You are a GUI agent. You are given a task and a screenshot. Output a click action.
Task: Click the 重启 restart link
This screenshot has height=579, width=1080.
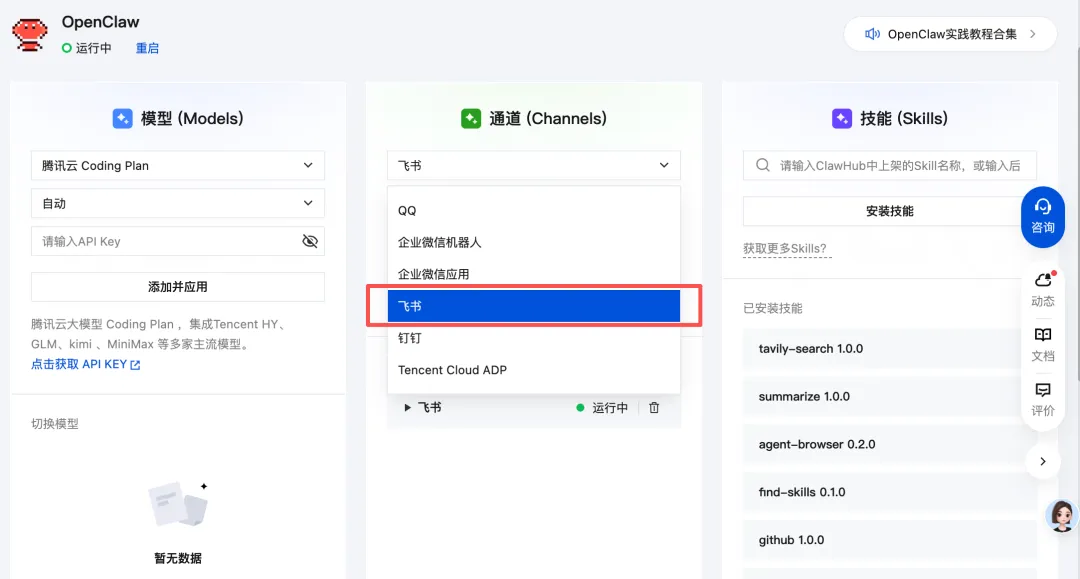tap(147, 48)
